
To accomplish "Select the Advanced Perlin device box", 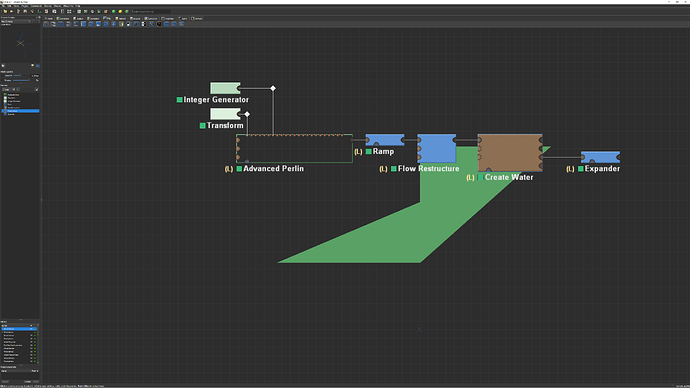I will [x=294, y=149].
